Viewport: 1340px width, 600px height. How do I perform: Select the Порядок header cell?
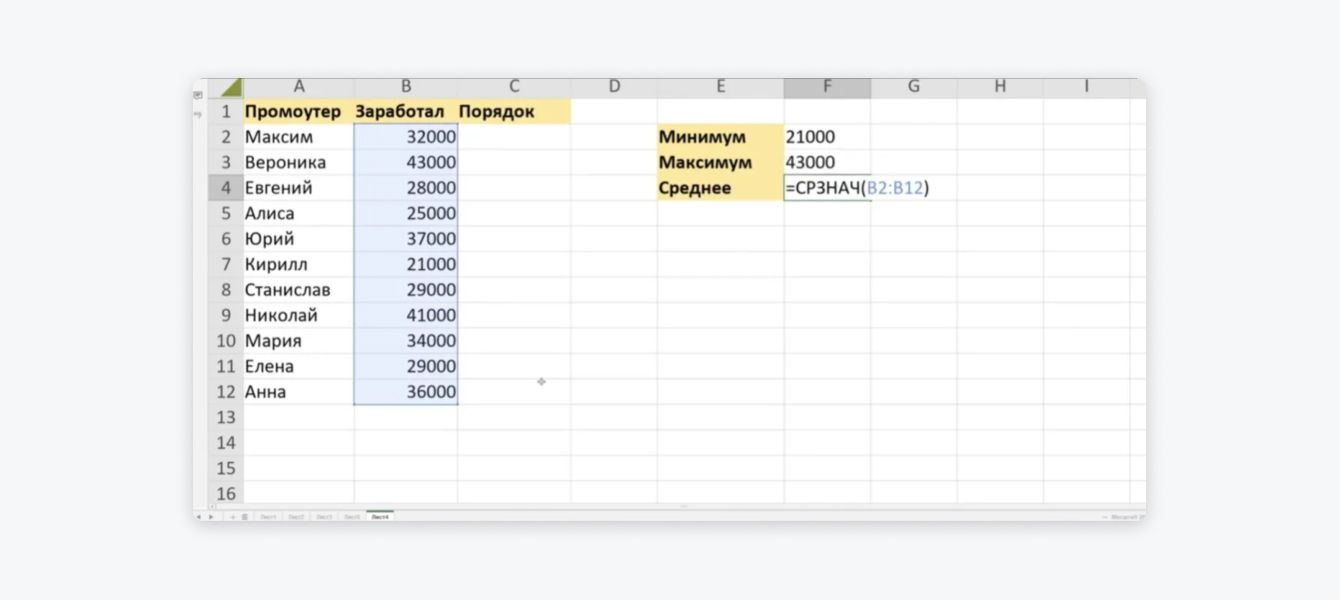513,112
